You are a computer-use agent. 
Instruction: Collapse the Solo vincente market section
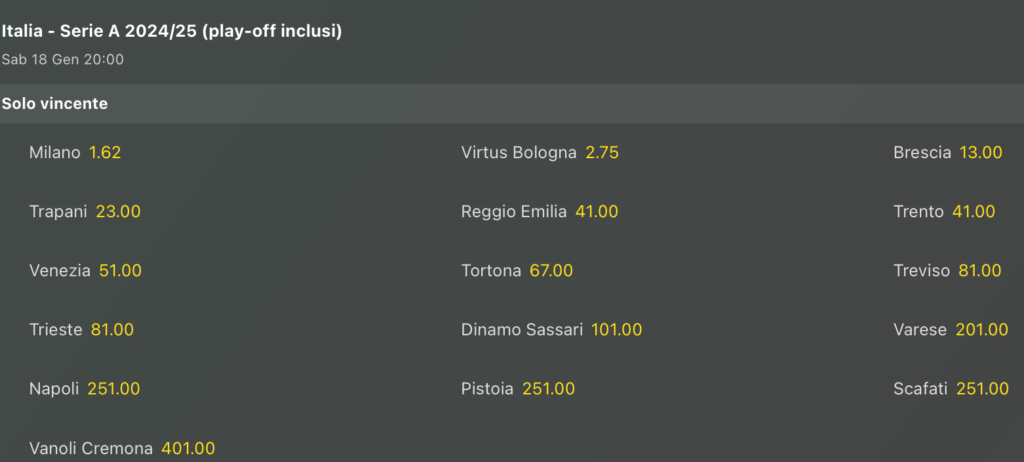point(55,103)
